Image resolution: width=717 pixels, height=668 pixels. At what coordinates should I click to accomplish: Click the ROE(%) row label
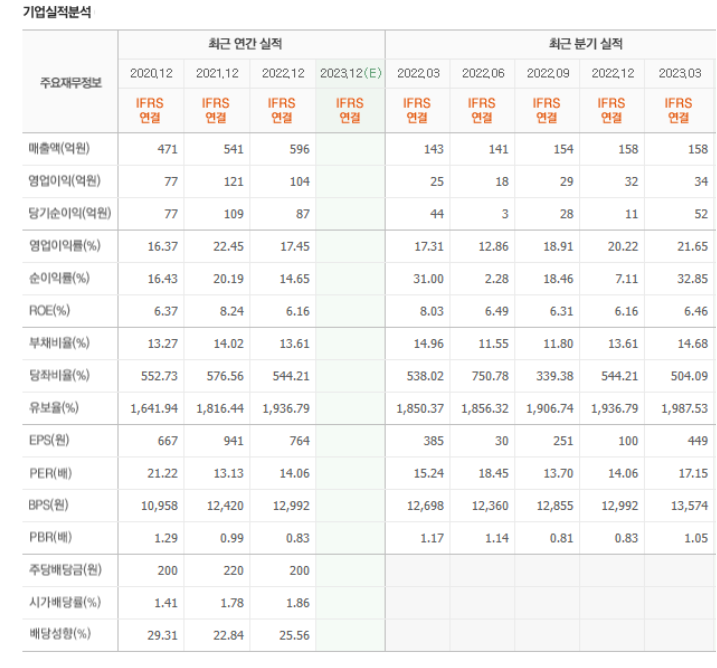49,311
